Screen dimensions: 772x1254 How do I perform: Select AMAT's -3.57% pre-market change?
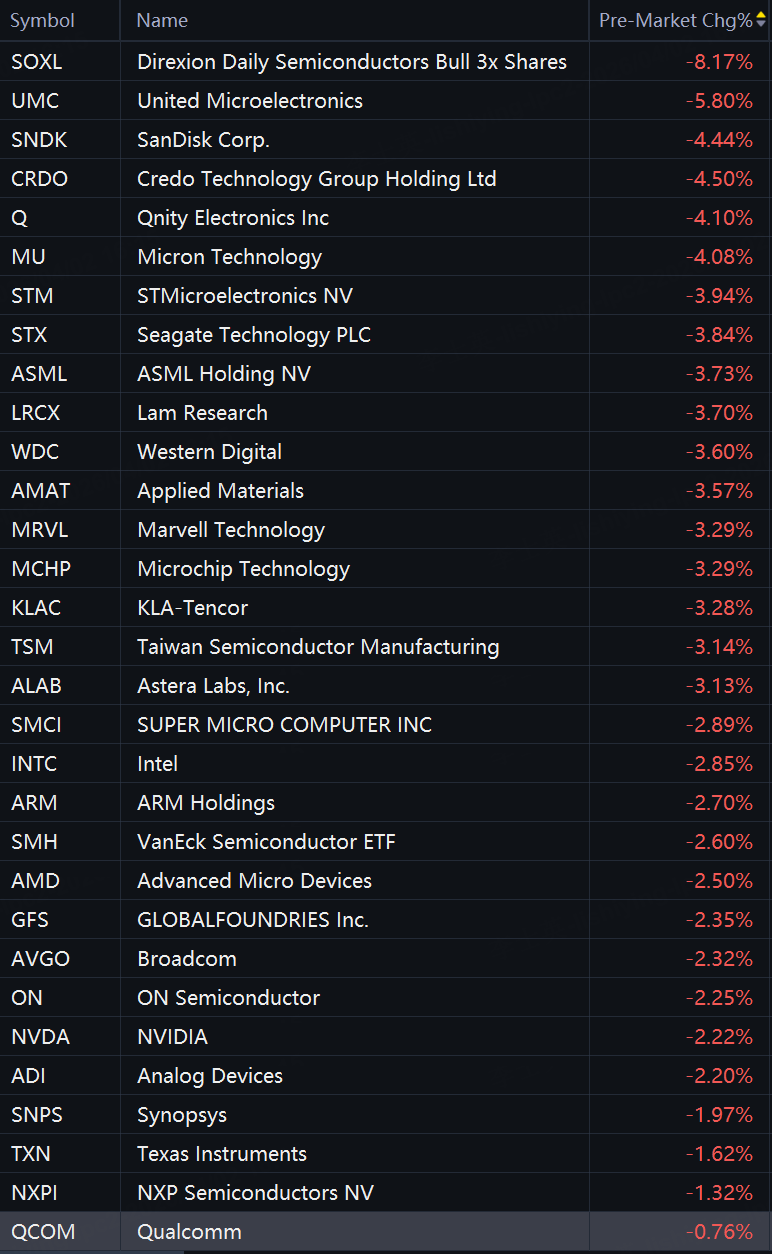coord(719,491)
